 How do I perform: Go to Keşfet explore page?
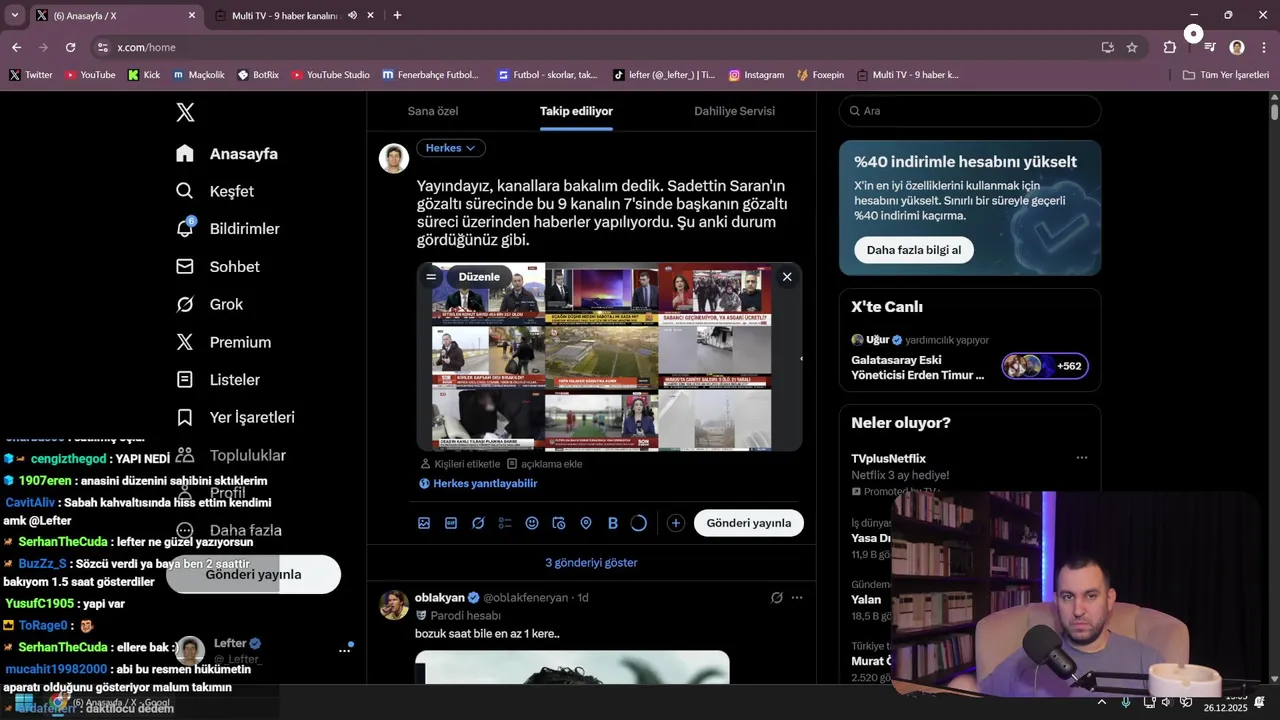215,191
